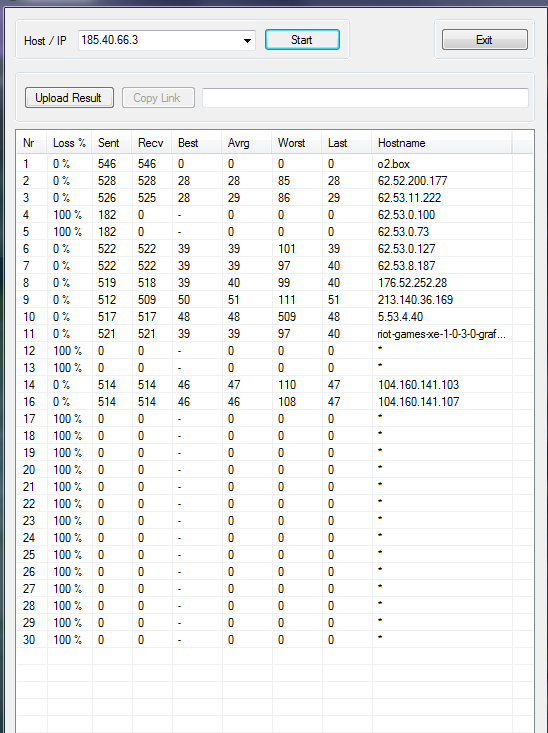Click Upload Result button
This screenshot has height=733, width=548.
[x=69, y=98]
